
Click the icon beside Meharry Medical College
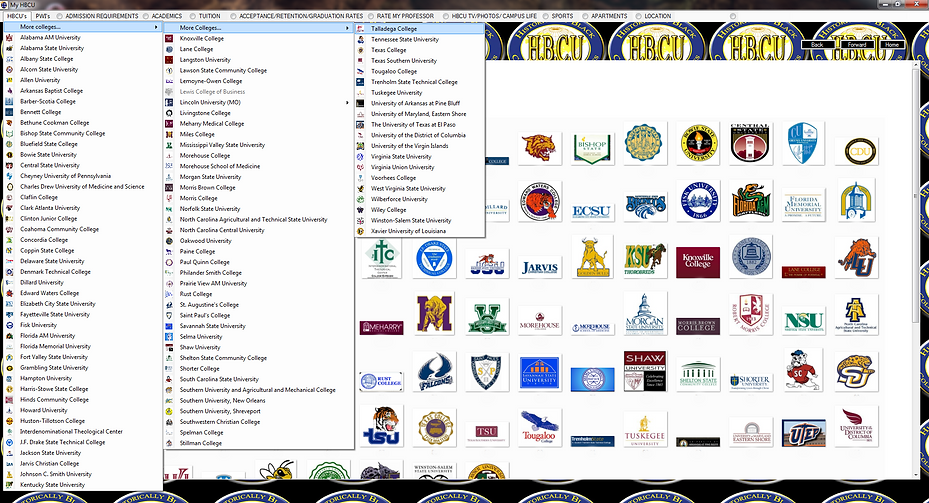169,124
